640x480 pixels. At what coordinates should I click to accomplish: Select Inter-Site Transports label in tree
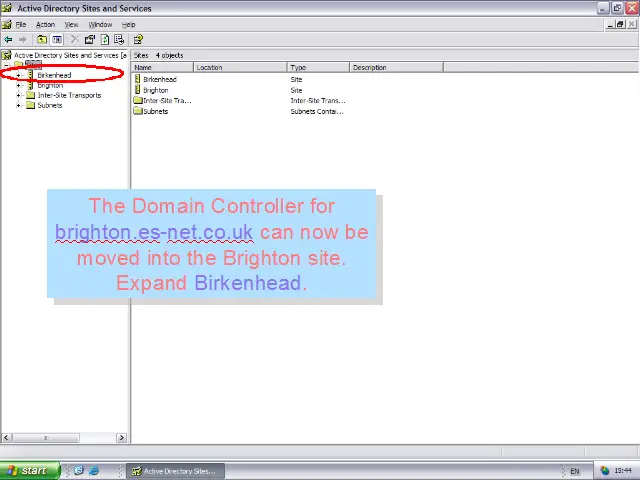(x=69, y=95)
